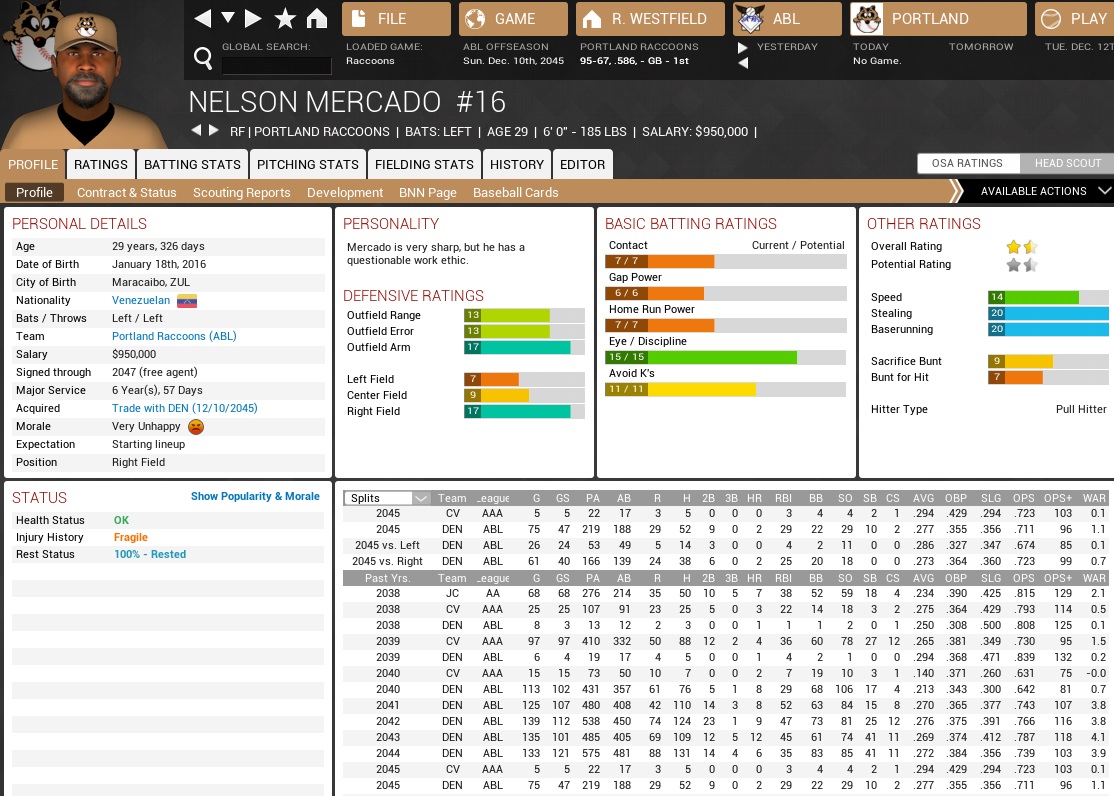The height and width of the screenshot is (796, 1114).
Task: Click the Very Unhappy morale face
Action: click(x=196, y=427)
